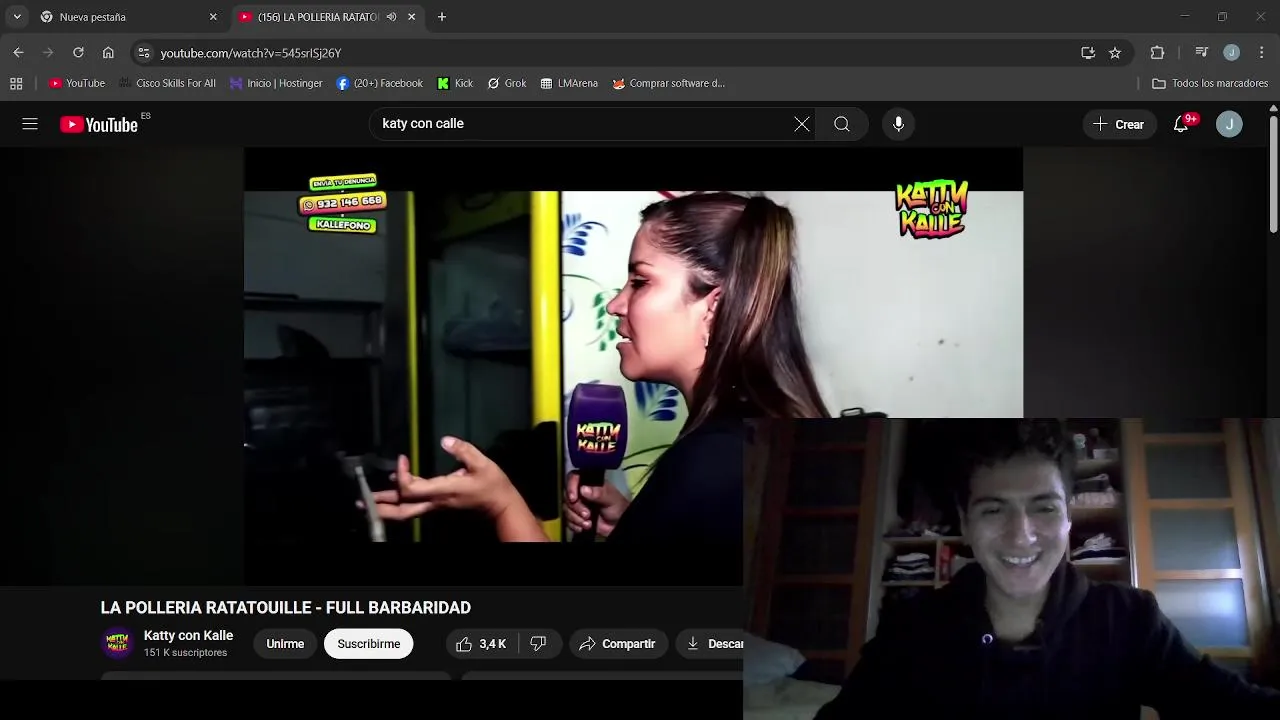Screen dimensions: 1280x720
Task: Install or cast icon in address bar
Action: point(1088,53)
